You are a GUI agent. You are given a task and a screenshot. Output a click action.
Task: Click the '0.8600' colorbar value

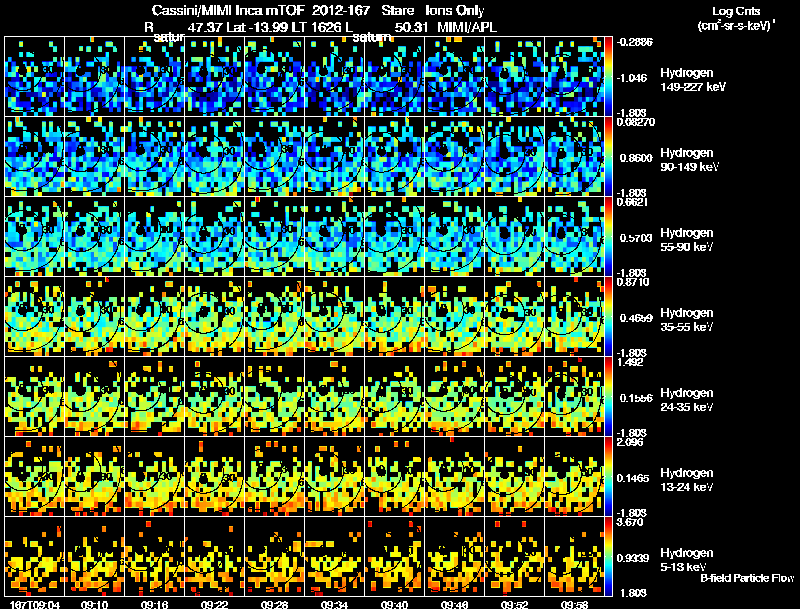(636, 158)
